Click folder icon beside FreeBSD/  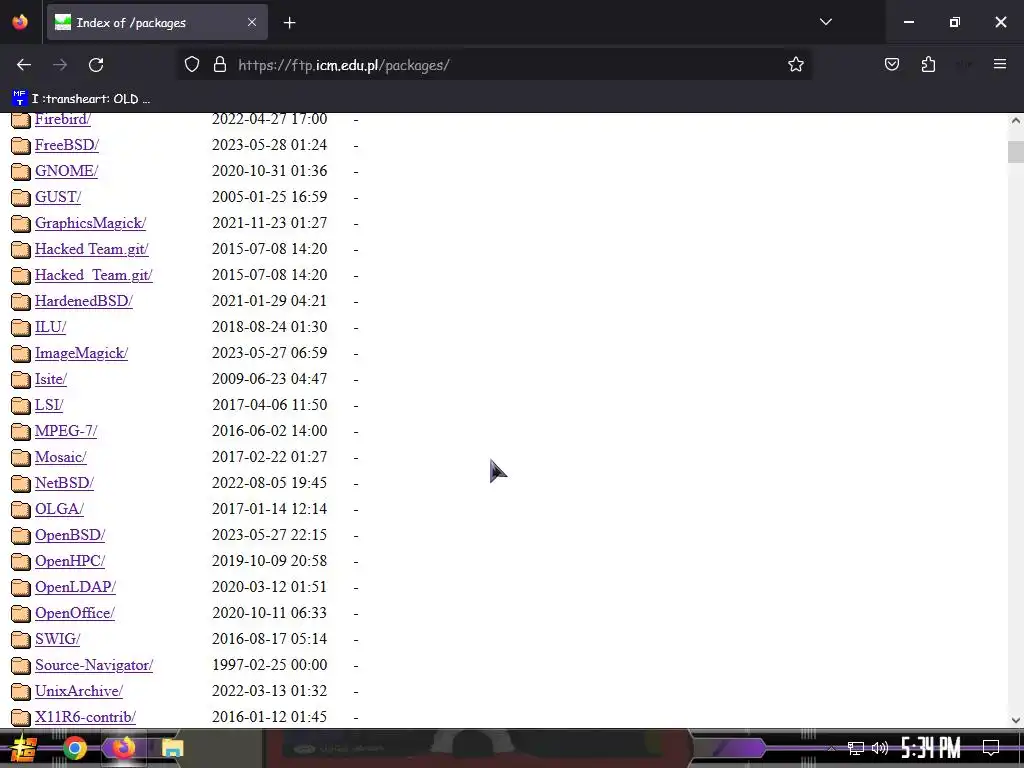[x=21, y=145]
